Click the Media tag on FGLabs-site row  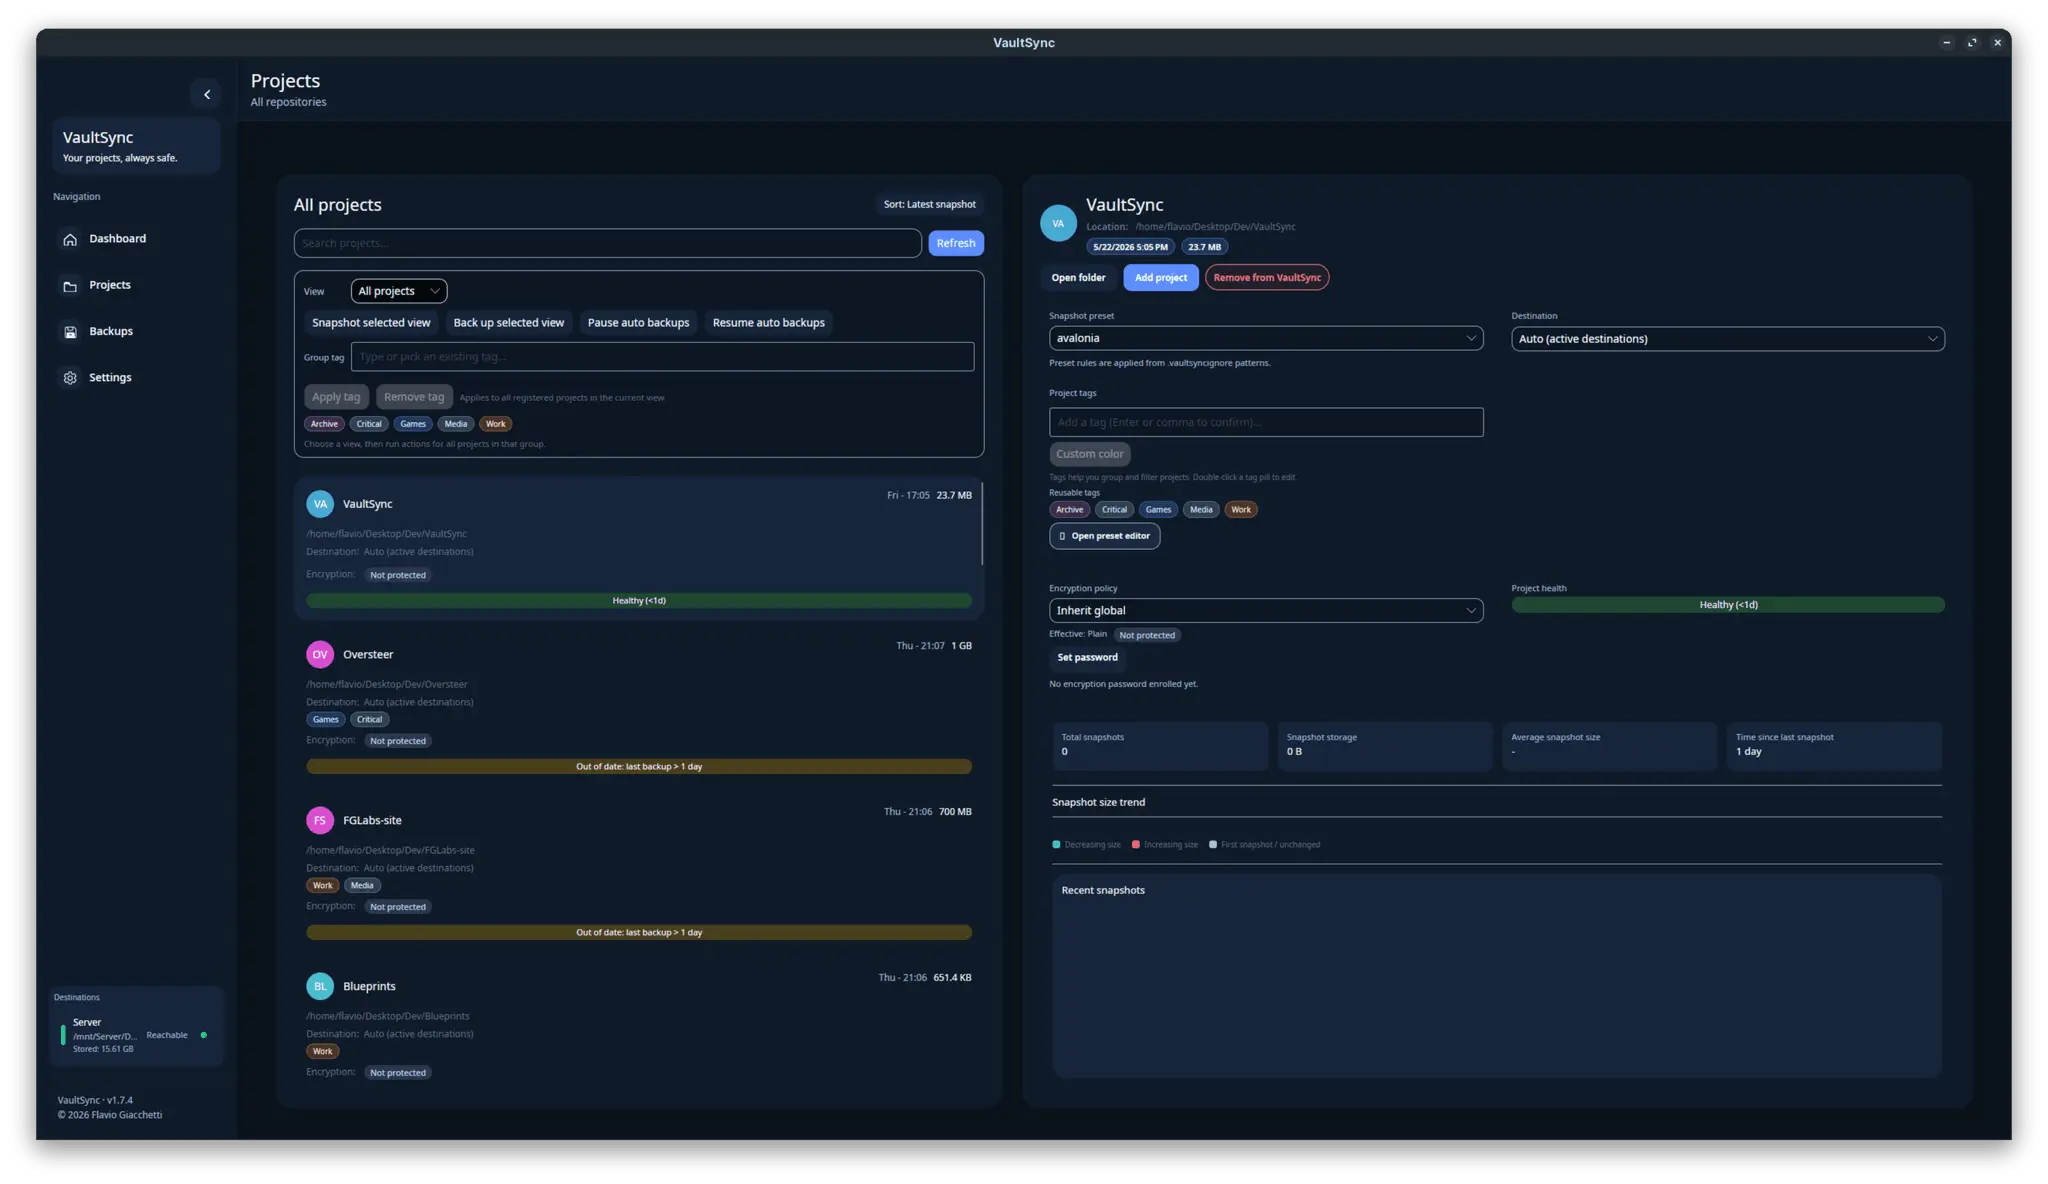coord(362,886)
